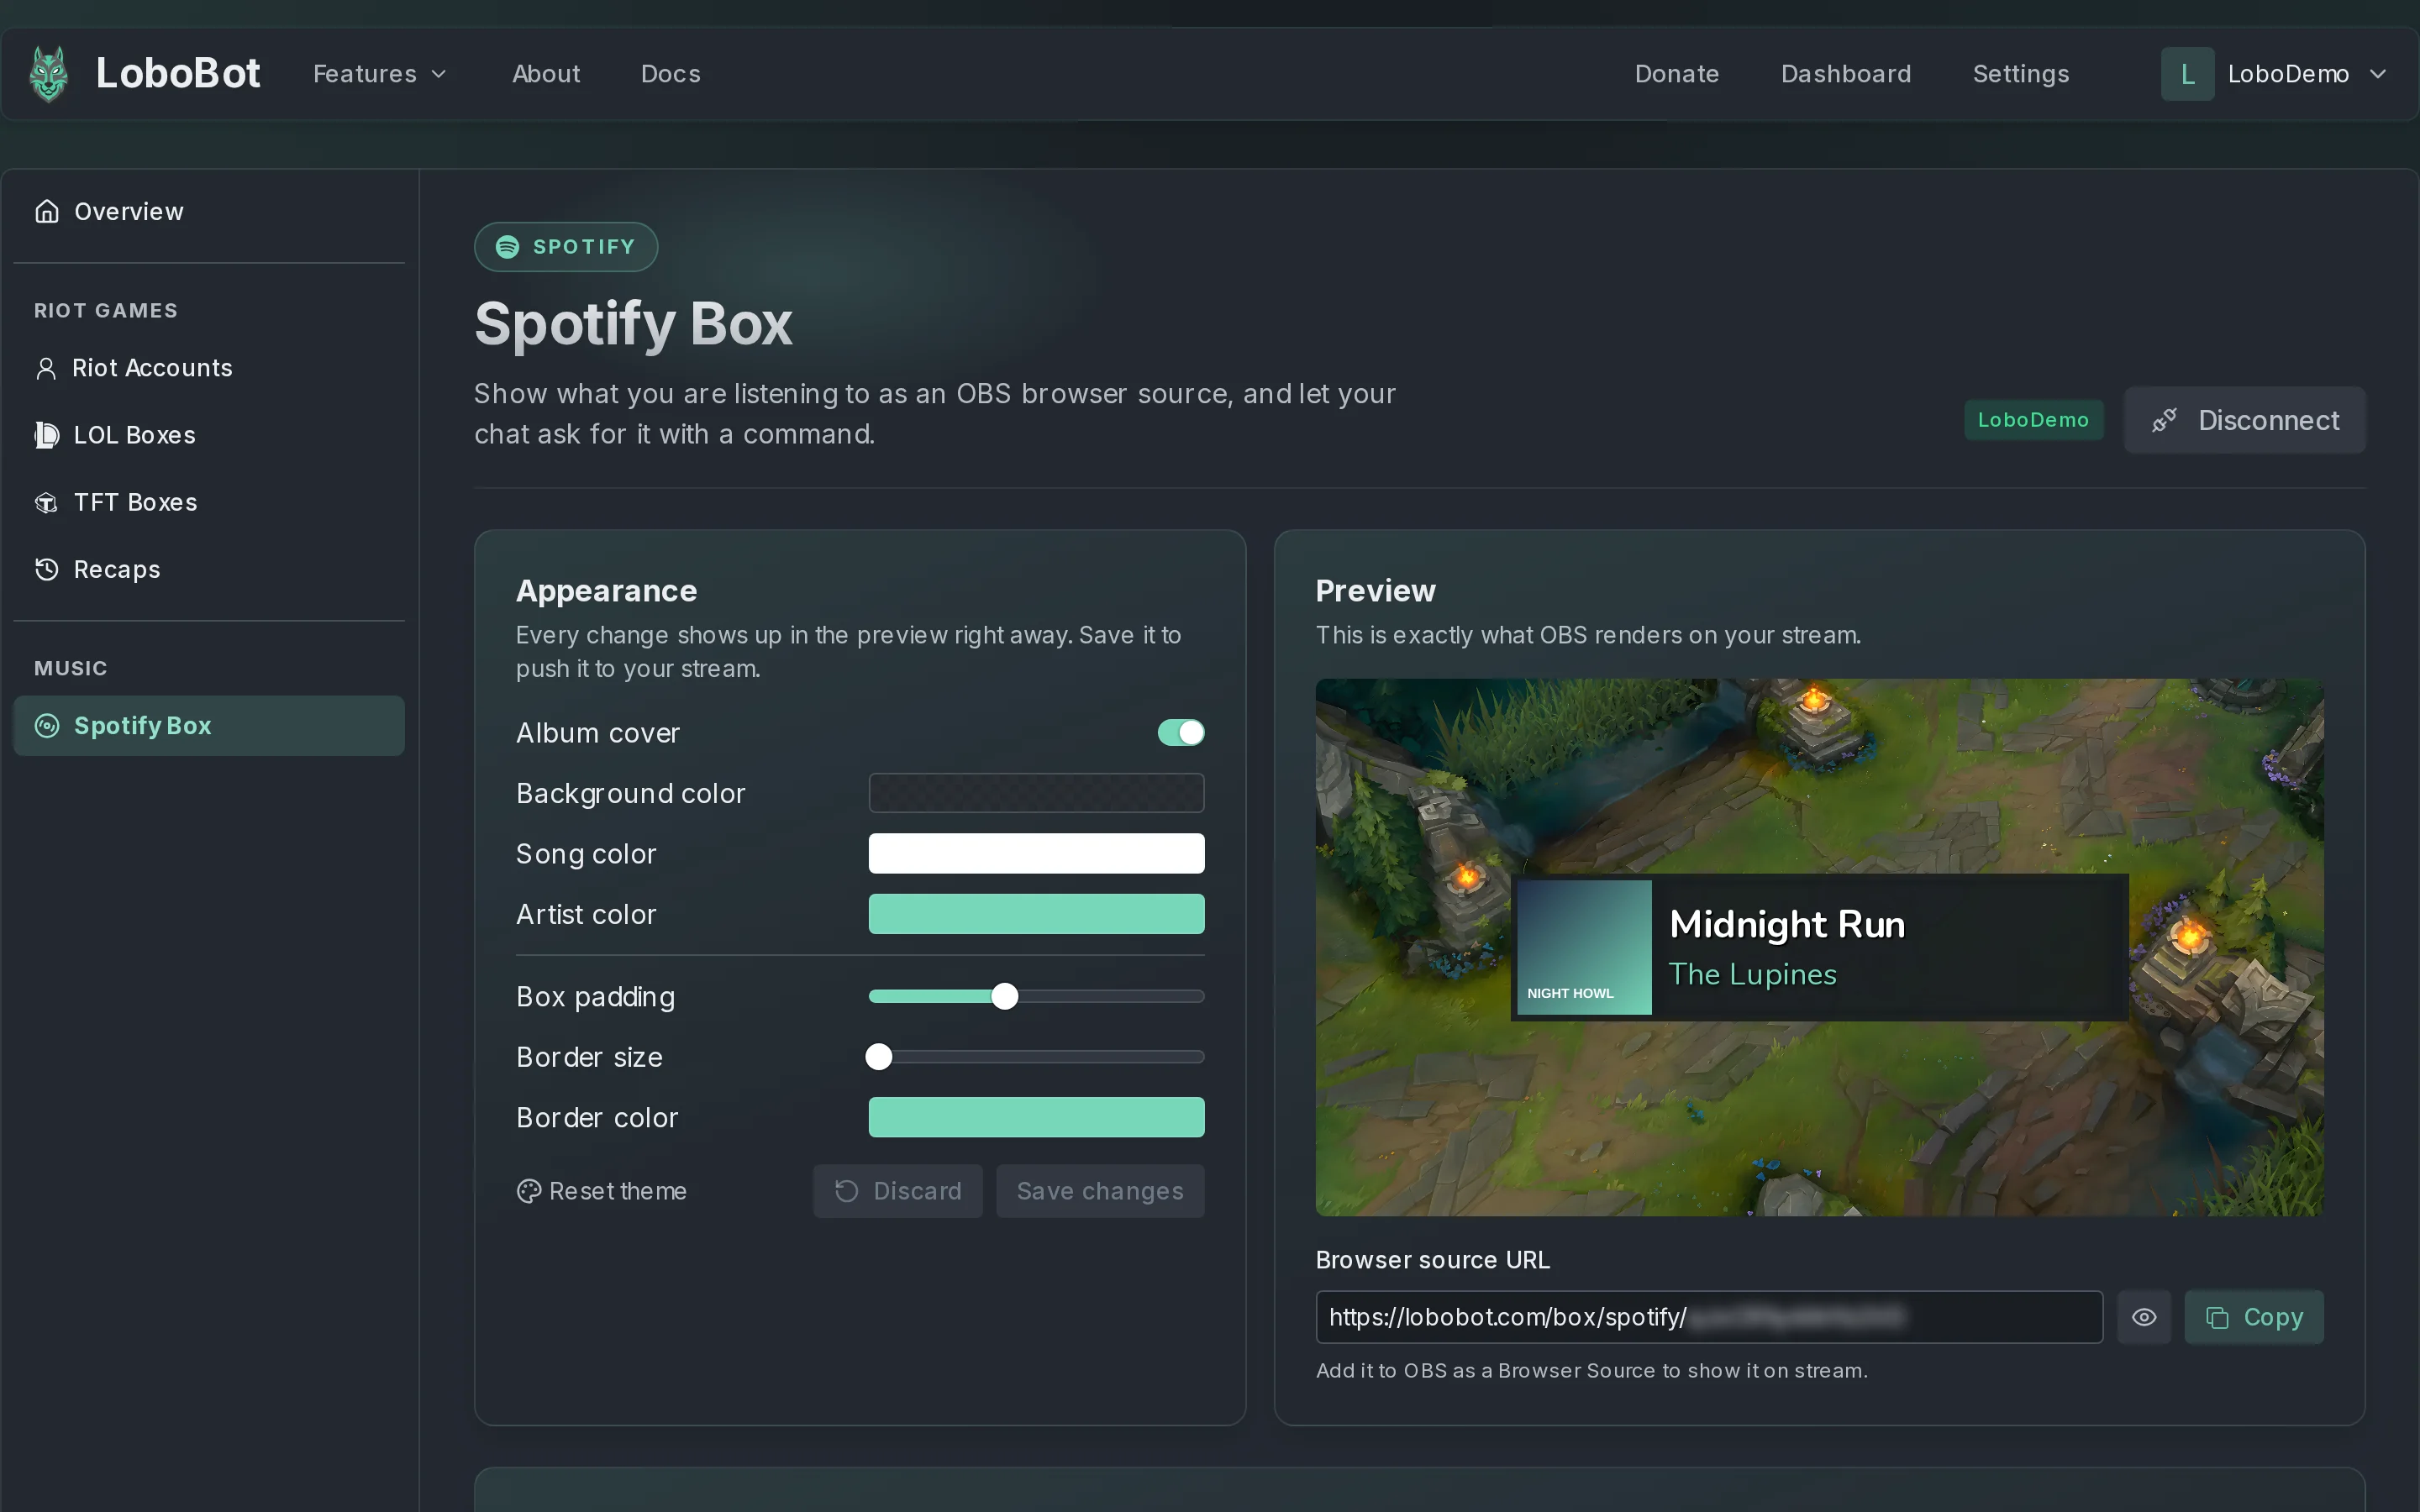The height and width of the screenshot is (1512, 2420).
Task: Click the Overview home icon in sidebar
Action: tap(47, 211)
